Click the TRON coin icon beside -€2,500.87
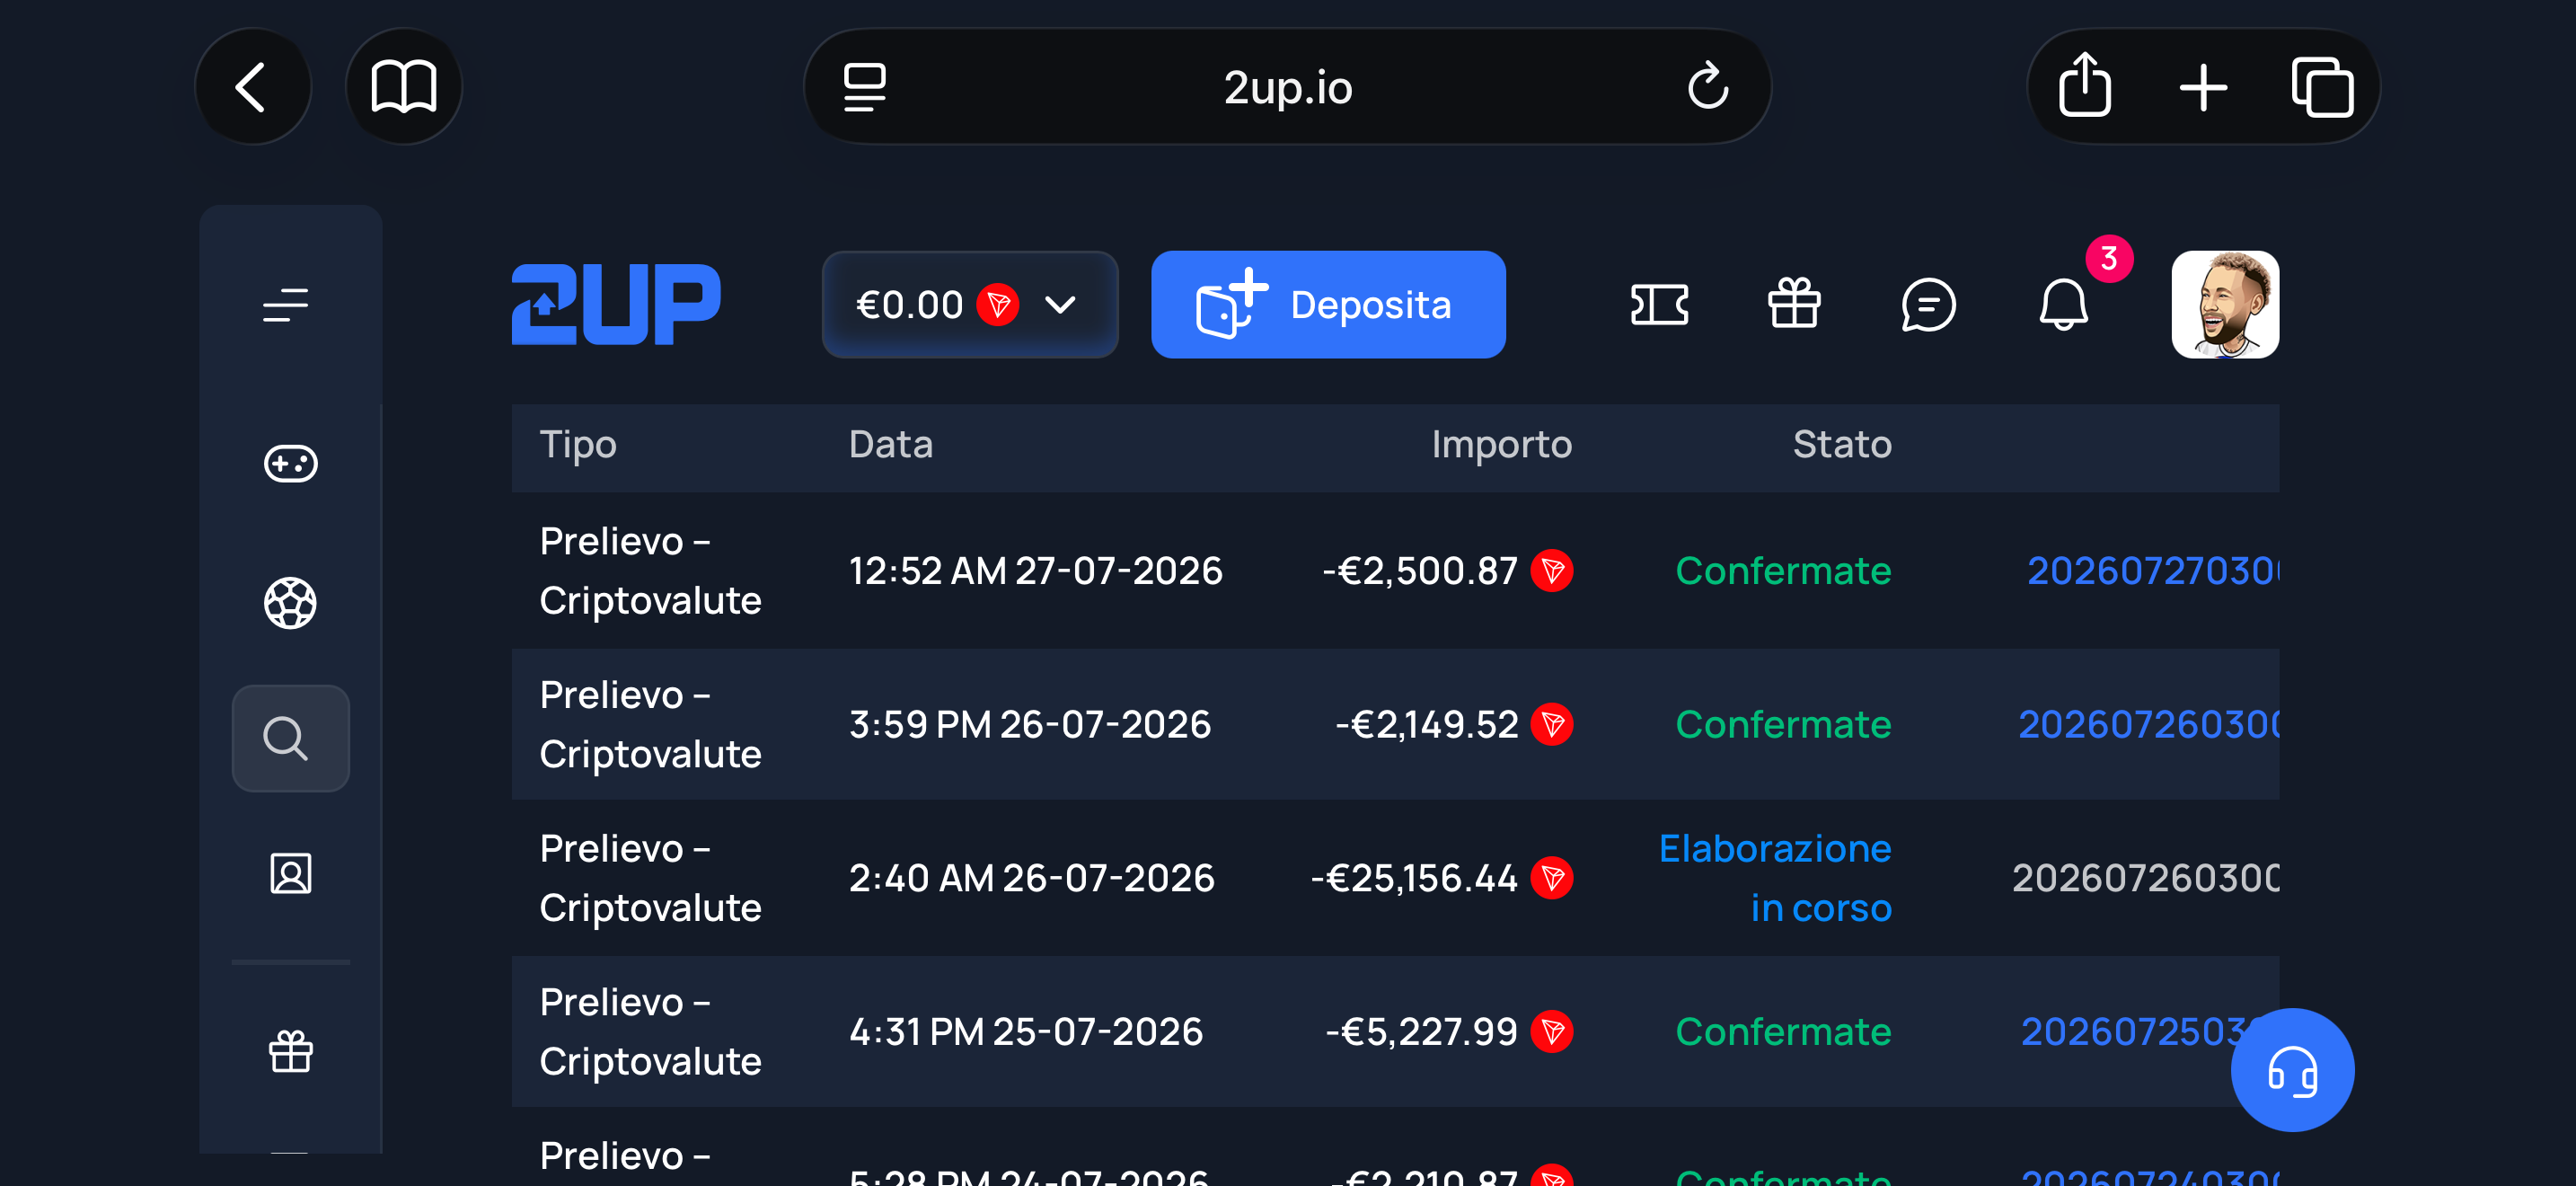The width and height of the screenshot is (2576, 1186). tap(1552, 571)
